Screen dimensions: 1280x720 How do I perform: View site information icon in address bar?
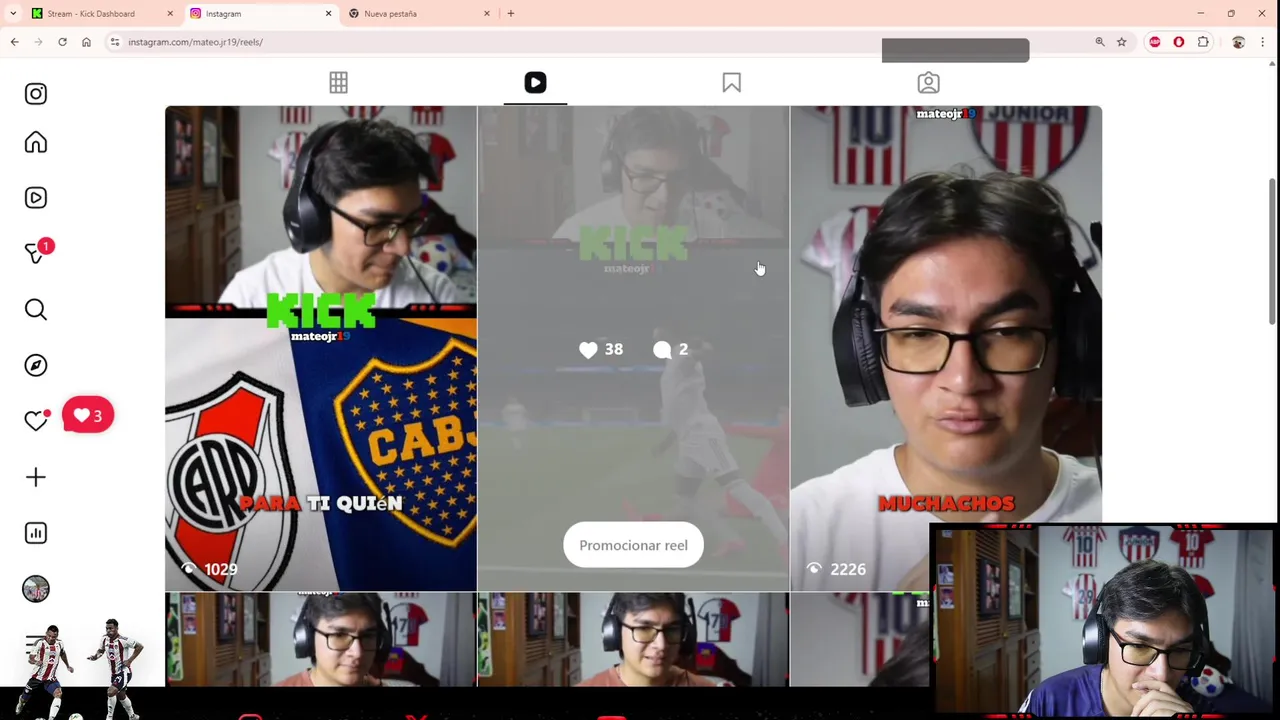pos(115,42)
